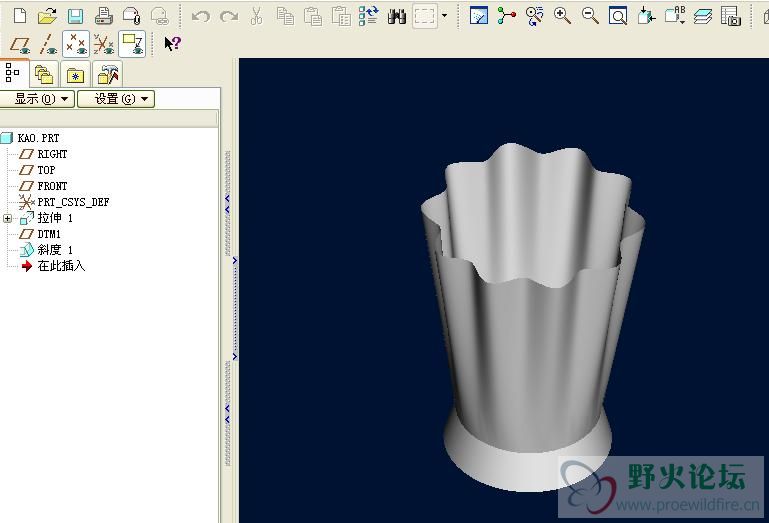Toggle datum axes display
The width and height of the screenshot is (769, 523).
48,45
